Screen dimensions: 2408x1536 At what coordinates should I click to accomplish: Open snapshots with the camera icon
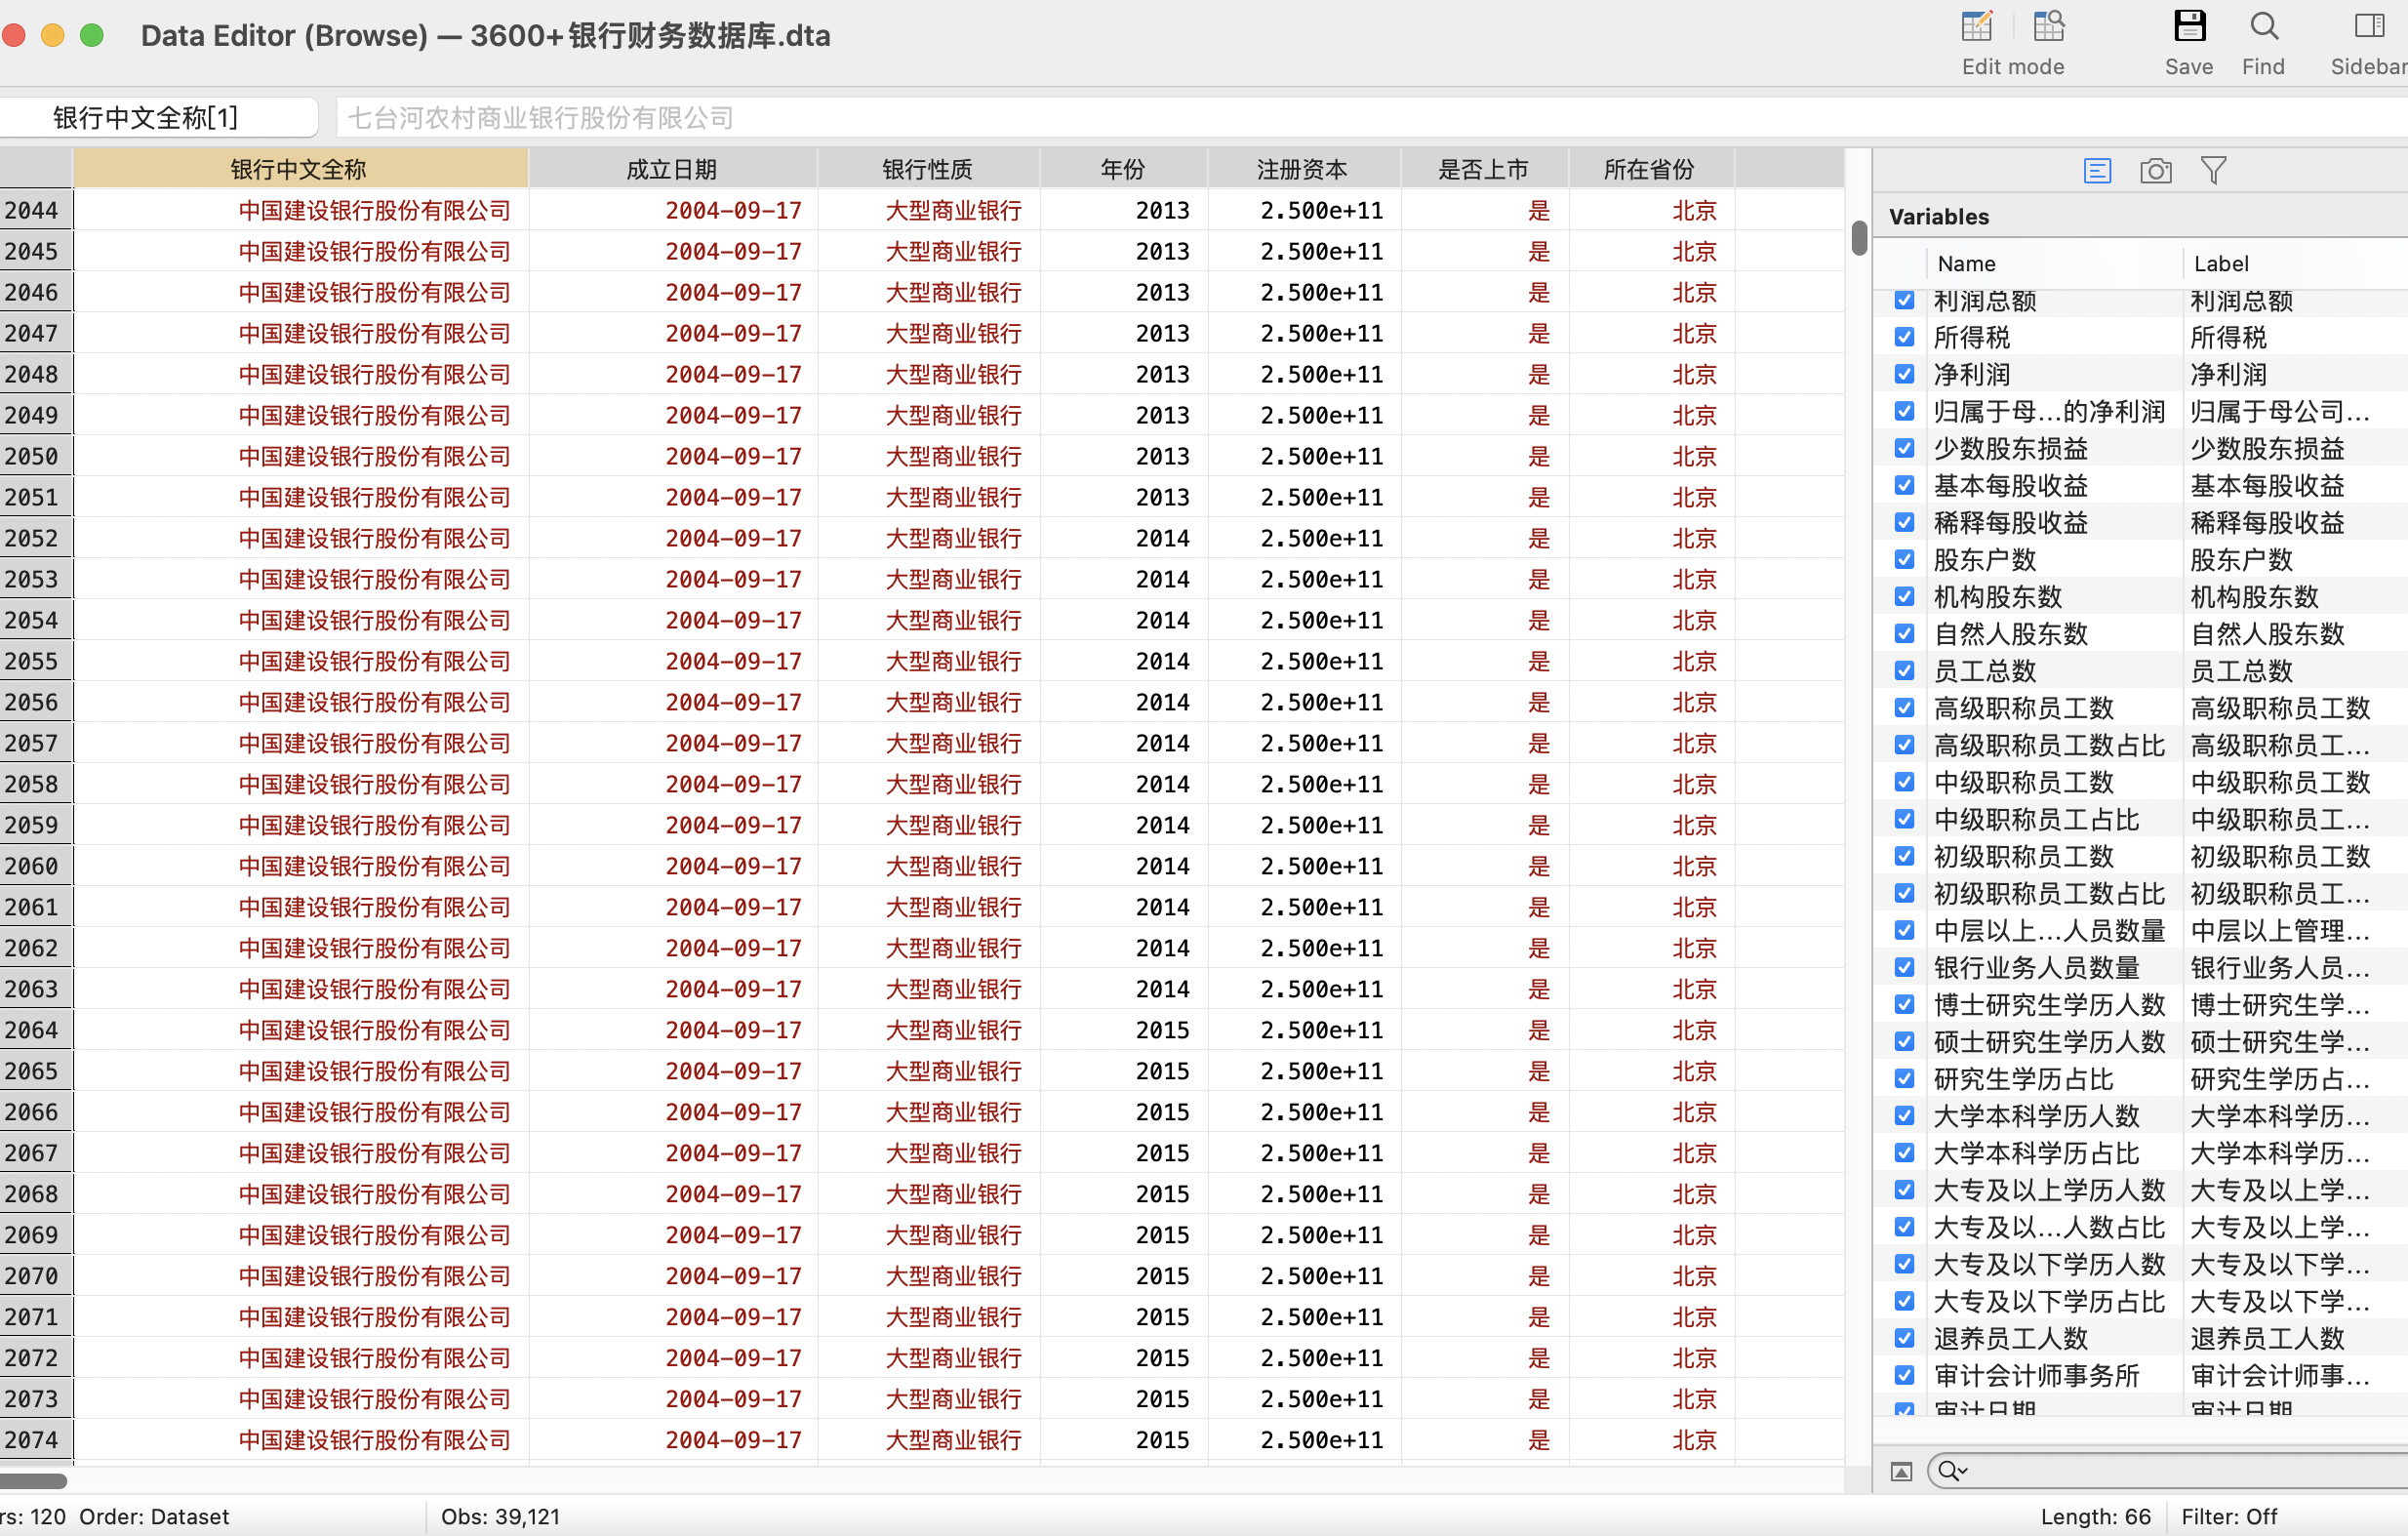[2155, 171]
